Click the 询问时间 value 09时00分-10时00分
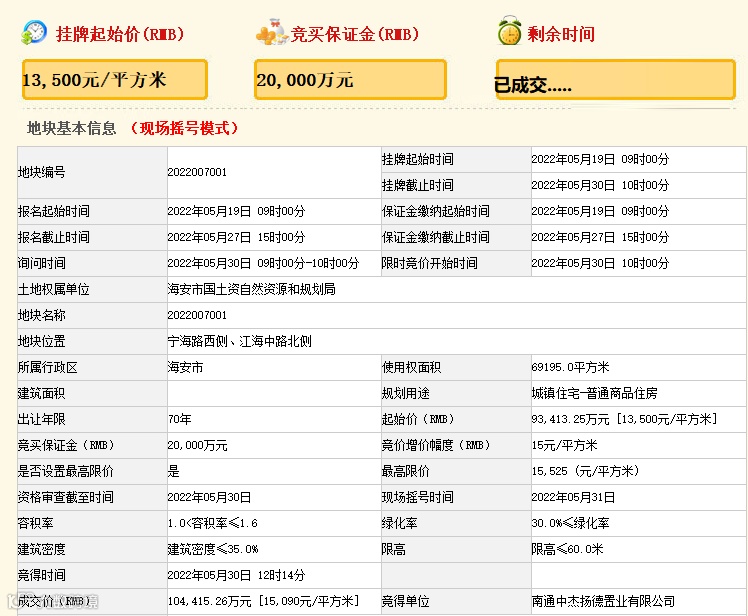748x616 pixels. [308, 263]
